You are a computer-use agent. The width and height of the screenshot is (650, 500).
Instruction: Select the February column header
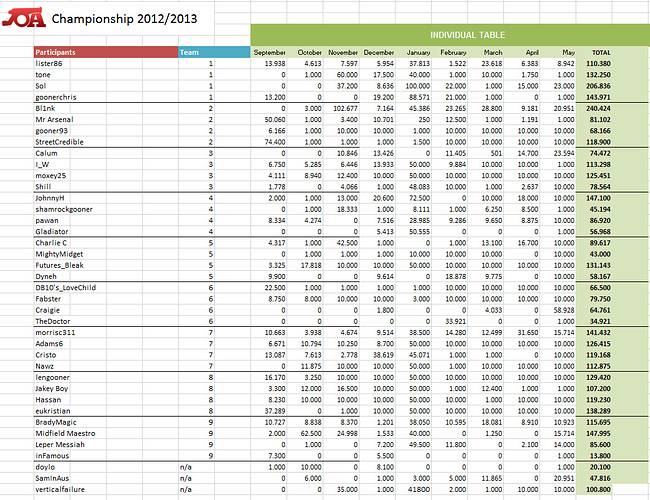[453, 53]
